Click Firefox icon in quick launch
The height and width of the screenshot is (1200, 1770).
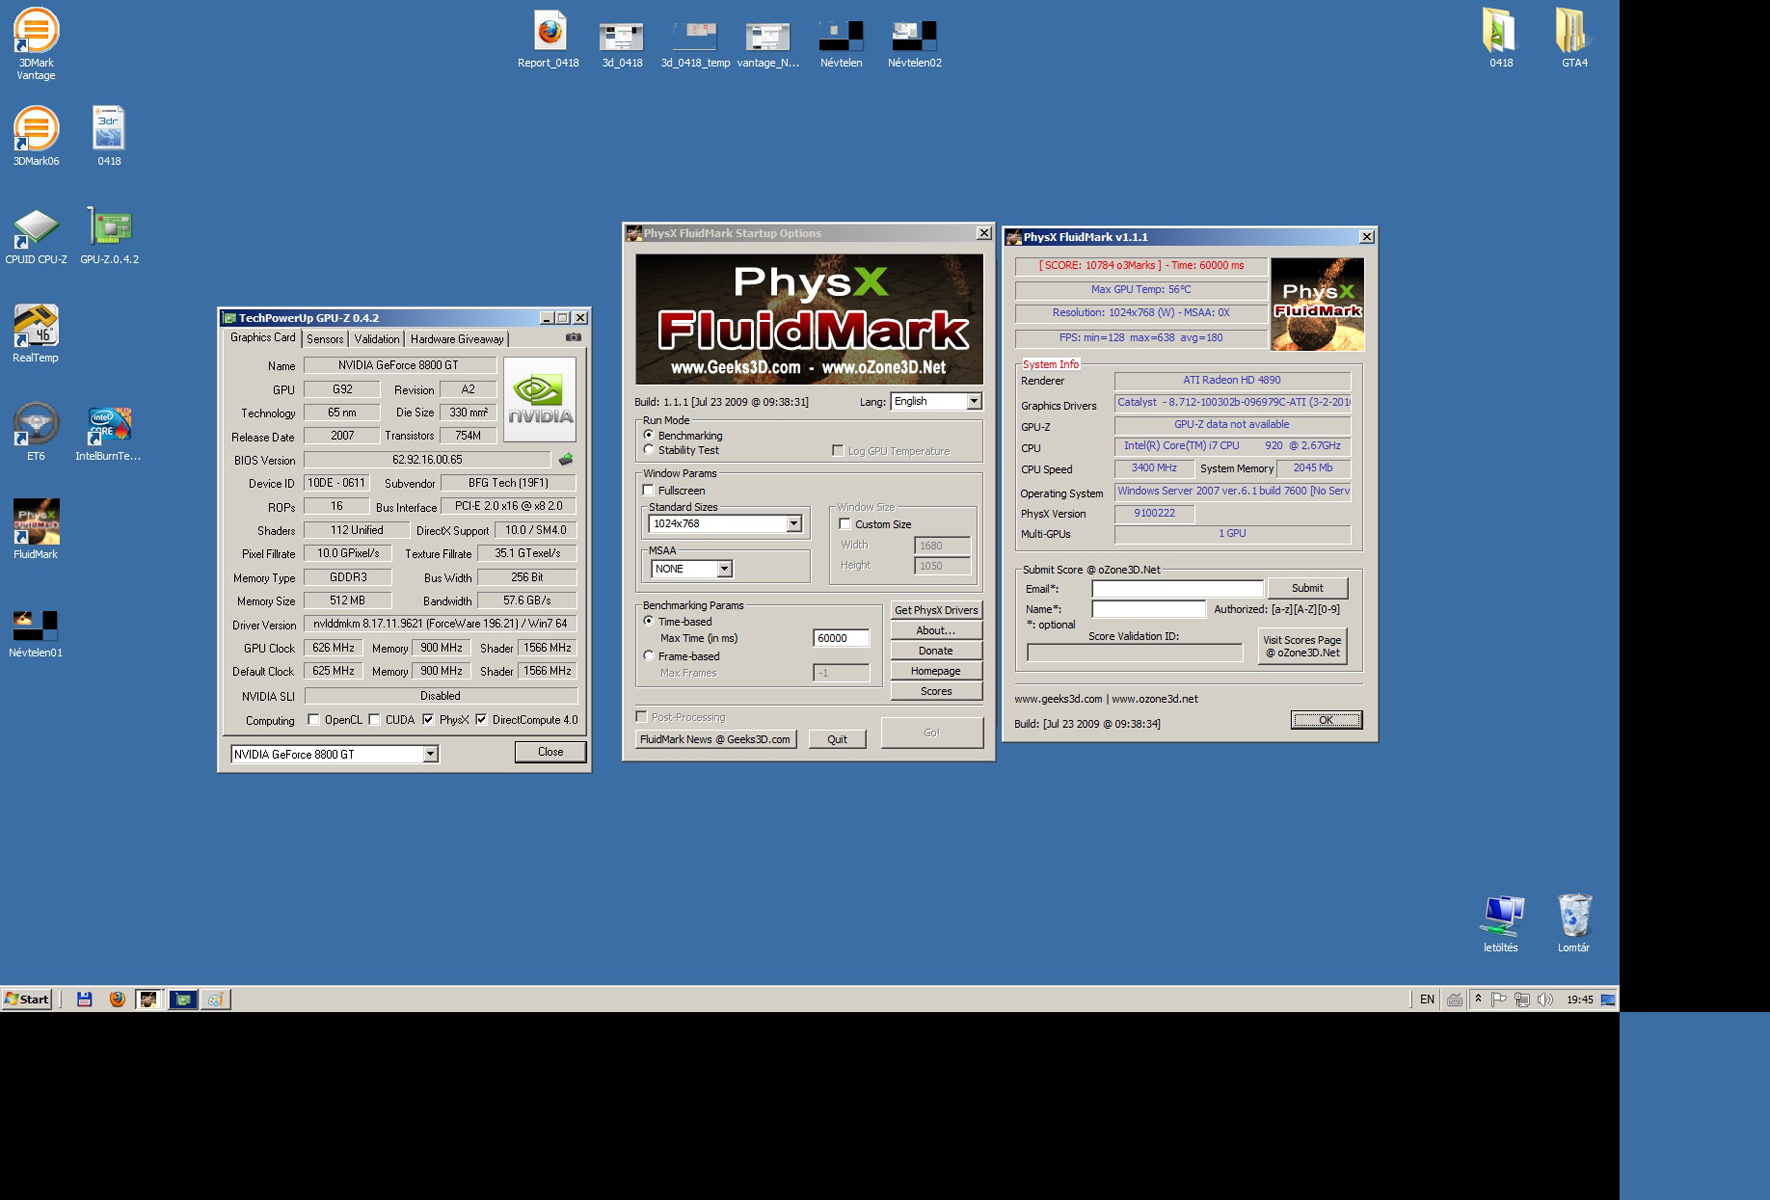117,999
